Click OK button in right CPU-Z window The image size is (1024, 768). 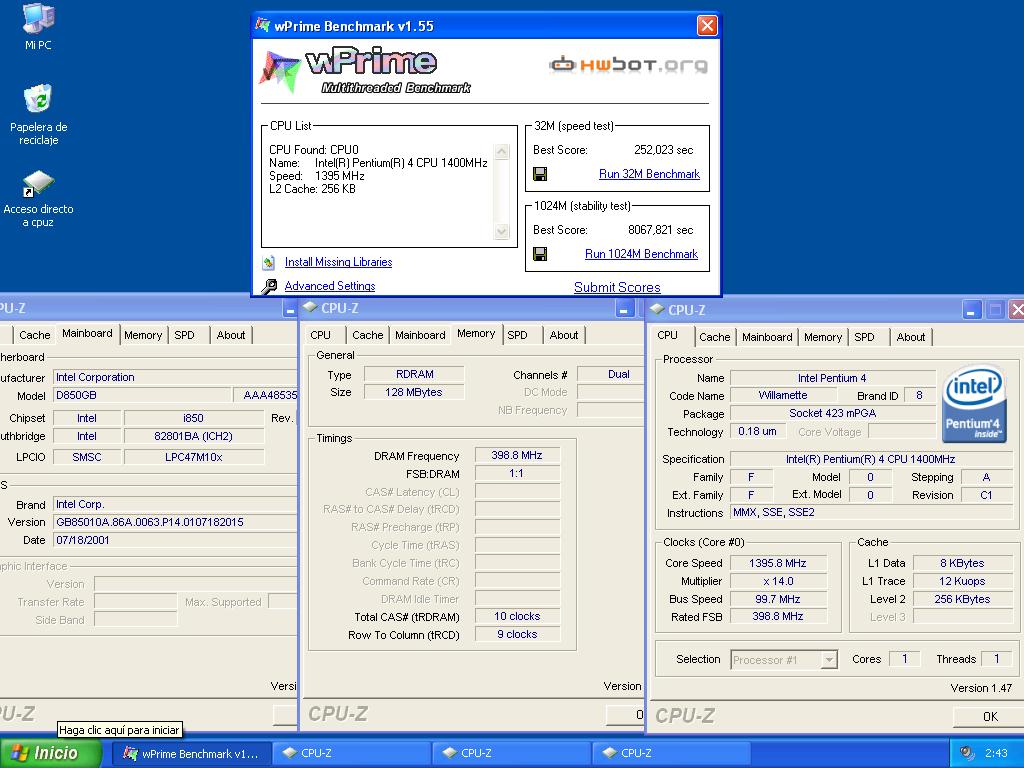tap(989, 716)
